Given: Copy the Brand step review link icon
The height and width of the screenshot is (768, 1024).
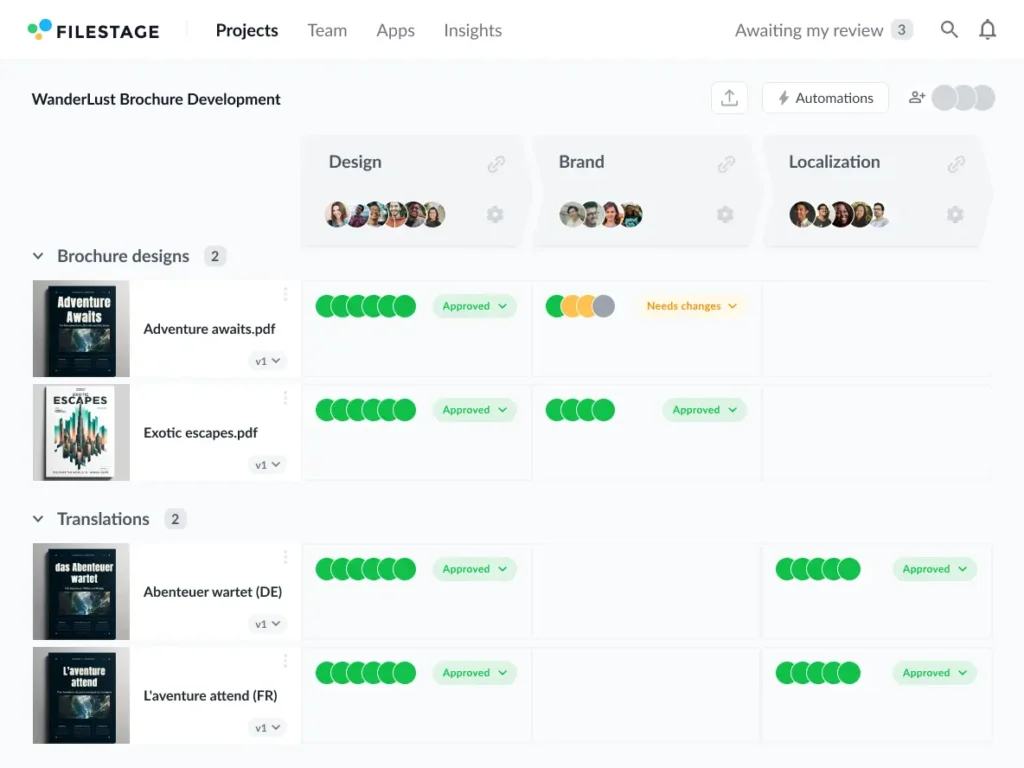Looking at the screenshot, I should [726, 163].
